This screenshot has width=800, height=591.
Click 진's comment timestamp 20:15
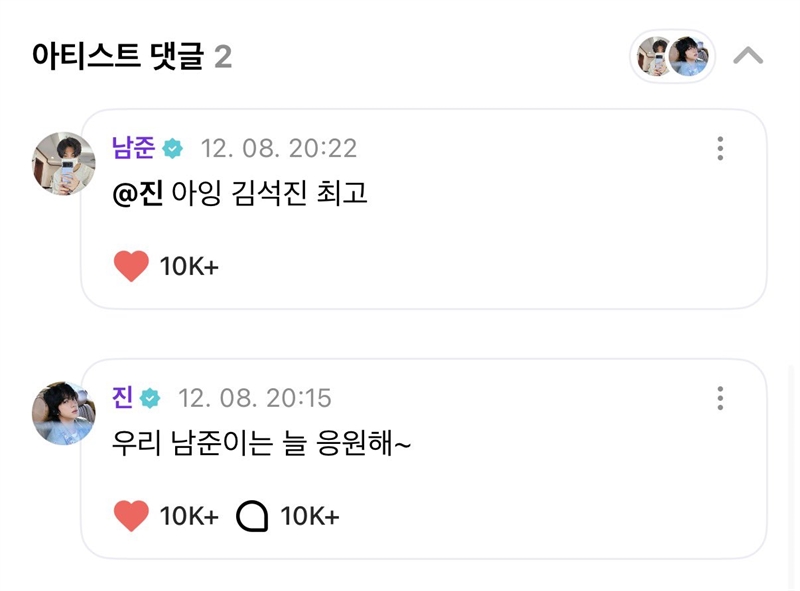coord(254,398)
